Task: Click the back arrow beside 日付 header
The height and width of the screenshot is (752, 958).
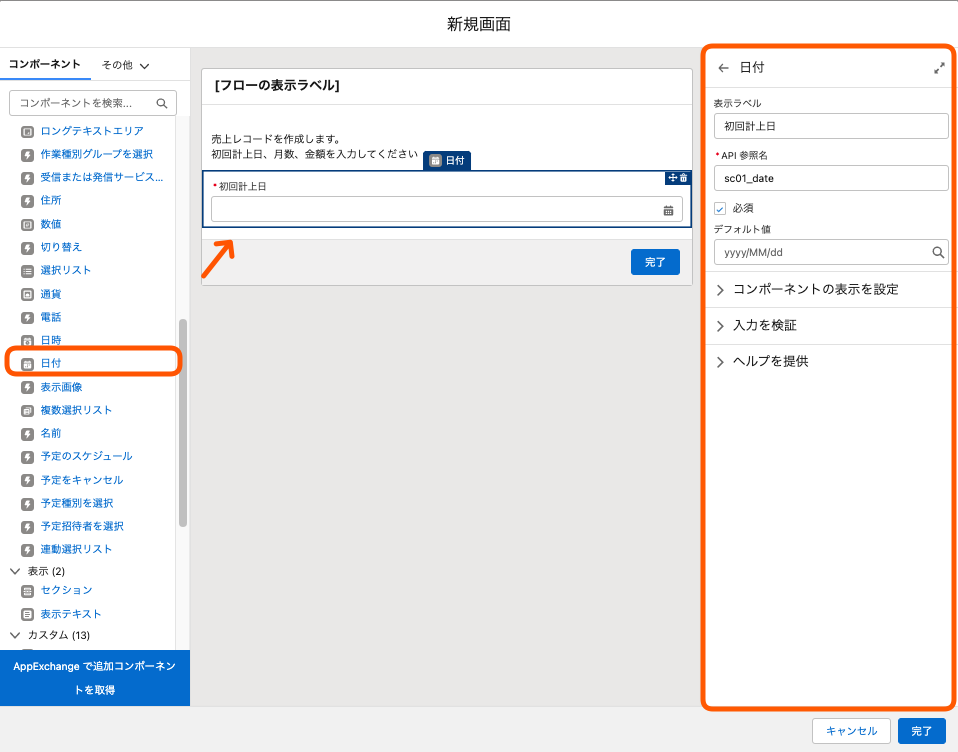Action: pos(723,68)
